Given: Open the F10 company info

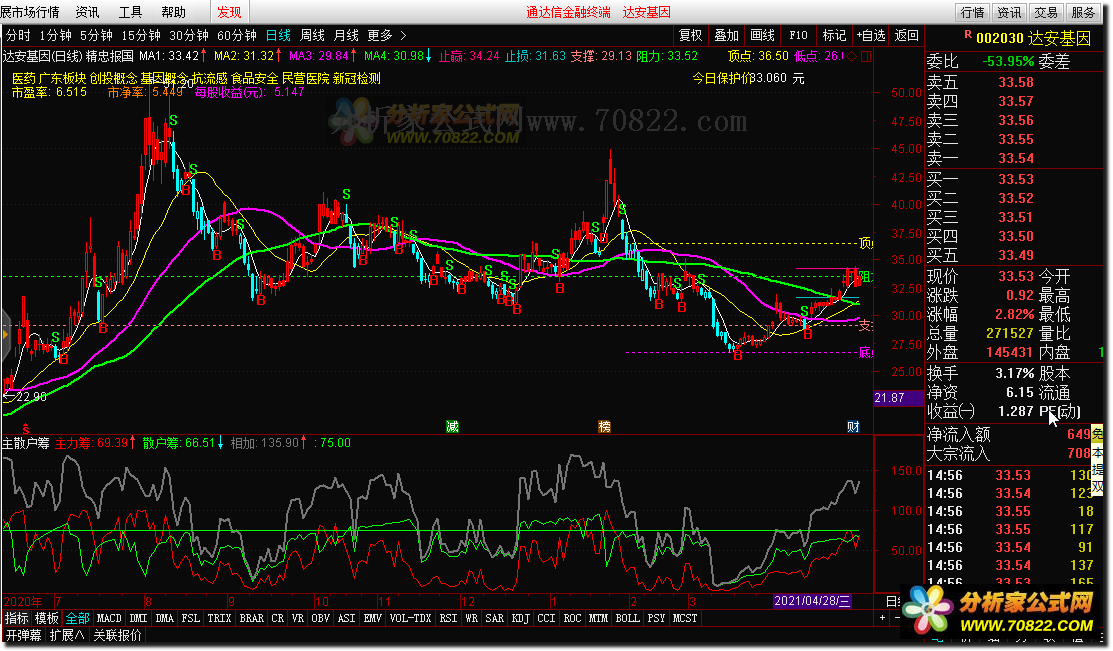Looking at the screenshot, I should pos(799,35).
